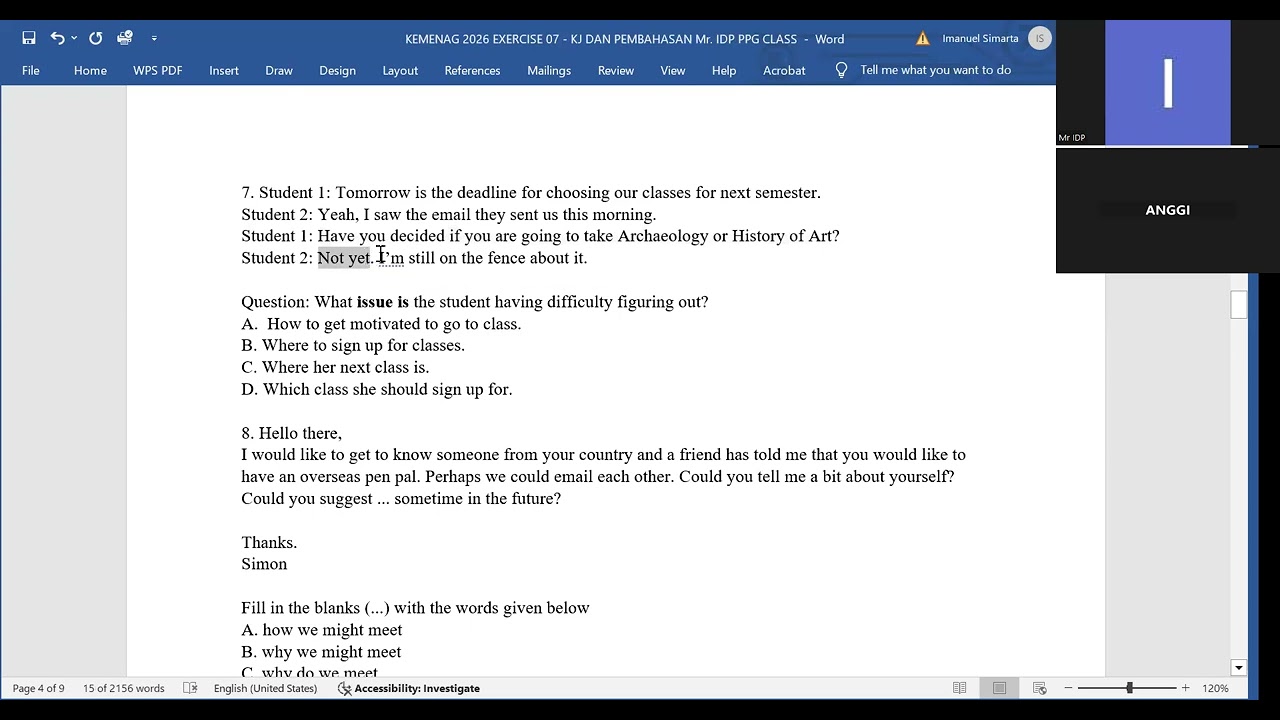Click the quick print icon in the title bar

[125, 38]
